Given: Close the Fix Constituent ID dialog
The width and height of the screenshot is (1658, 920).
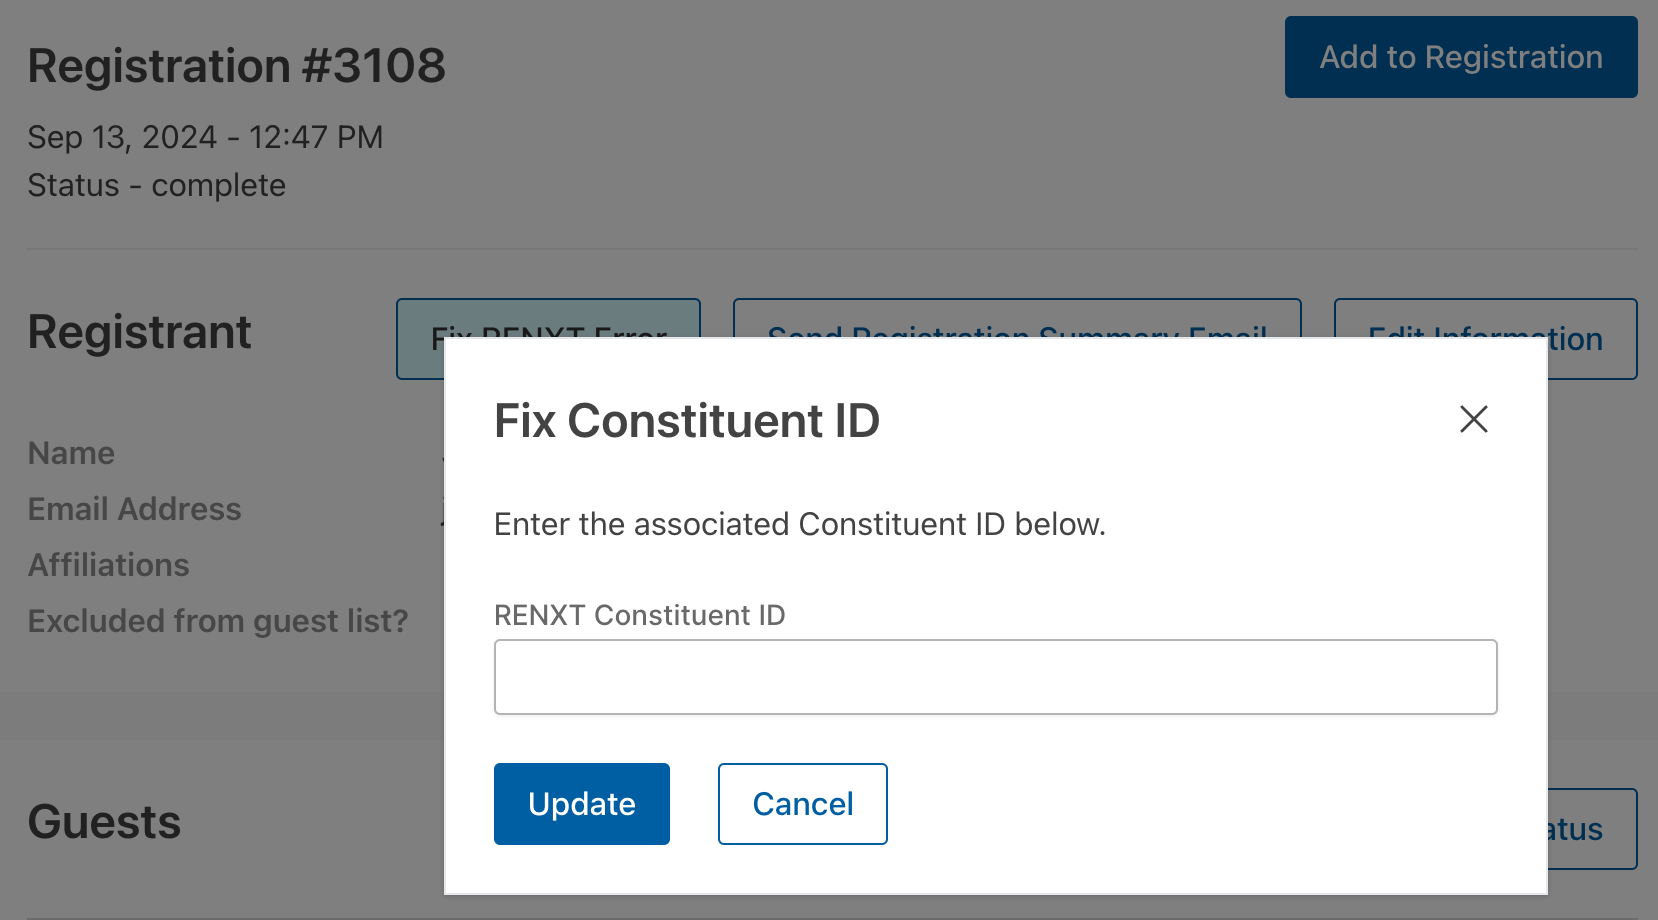Looking at the screenshot, I should pos(1474,419).
